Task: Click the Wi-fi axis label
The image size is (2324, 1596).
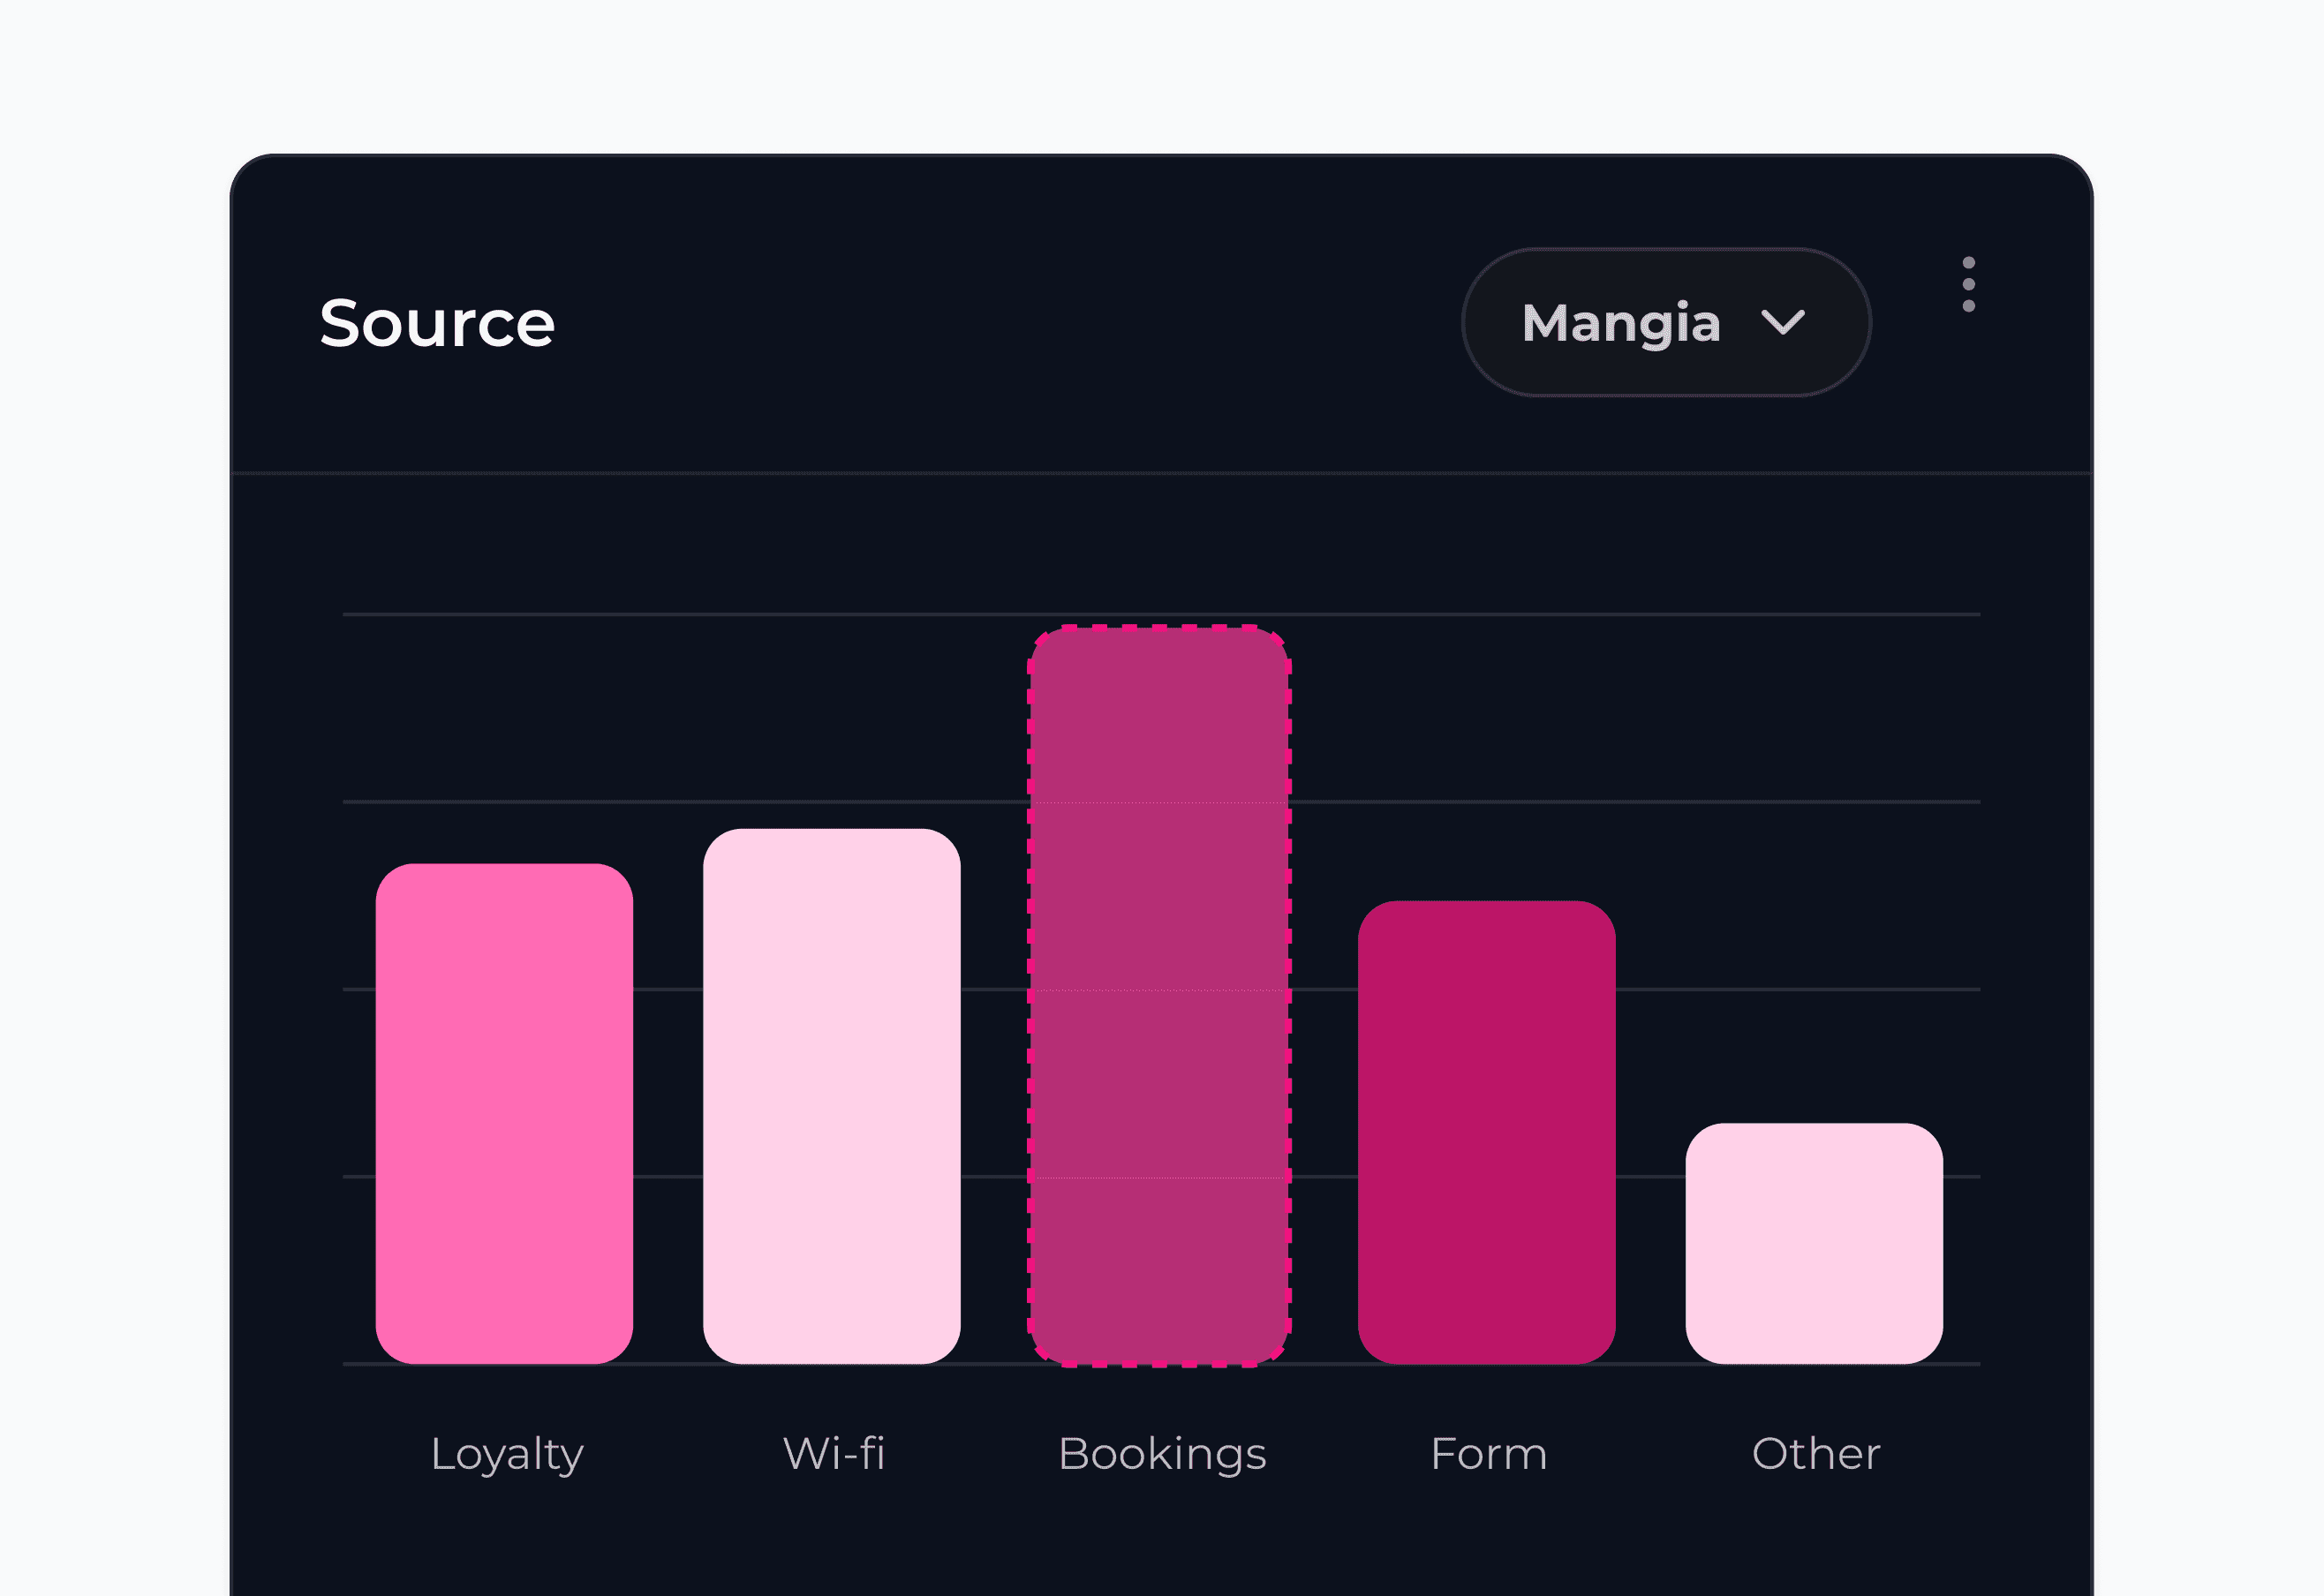Action: click(x=833, y=1454)
